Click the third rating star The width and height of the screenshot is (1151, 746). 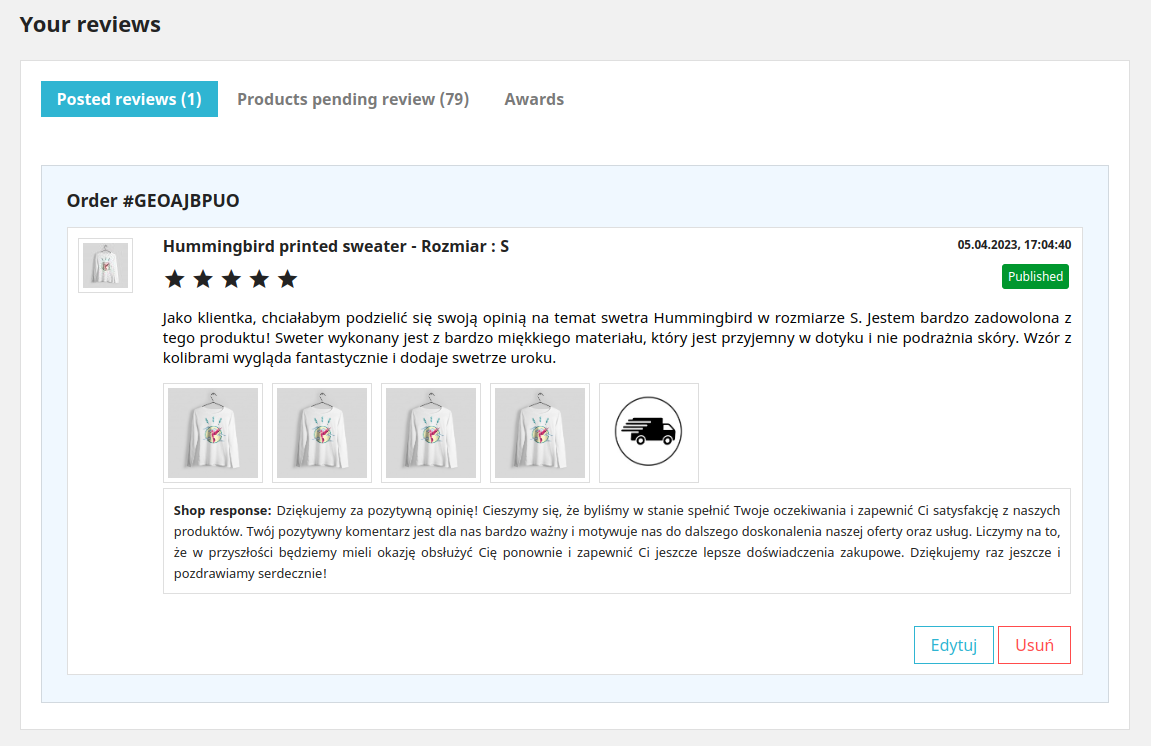(231, 279)
